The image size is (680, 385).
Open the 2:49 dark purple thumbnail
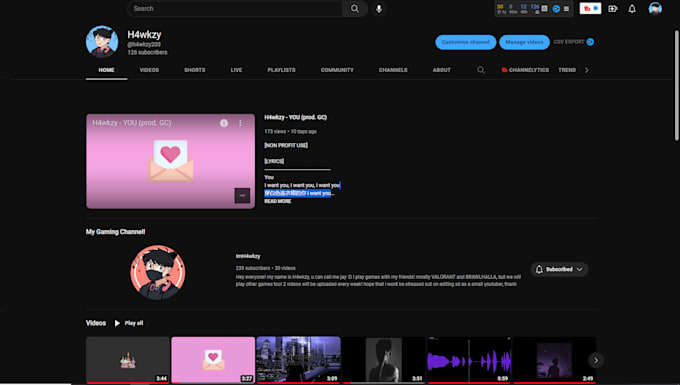click(554, 360)
